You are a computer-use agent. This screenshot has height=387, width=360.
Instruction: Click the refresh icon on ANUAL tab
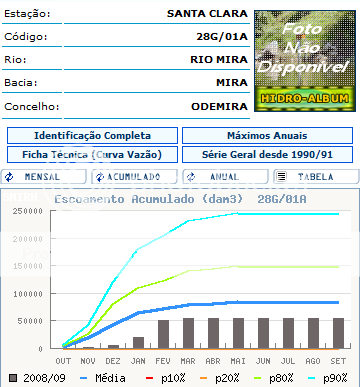(191, 177)
